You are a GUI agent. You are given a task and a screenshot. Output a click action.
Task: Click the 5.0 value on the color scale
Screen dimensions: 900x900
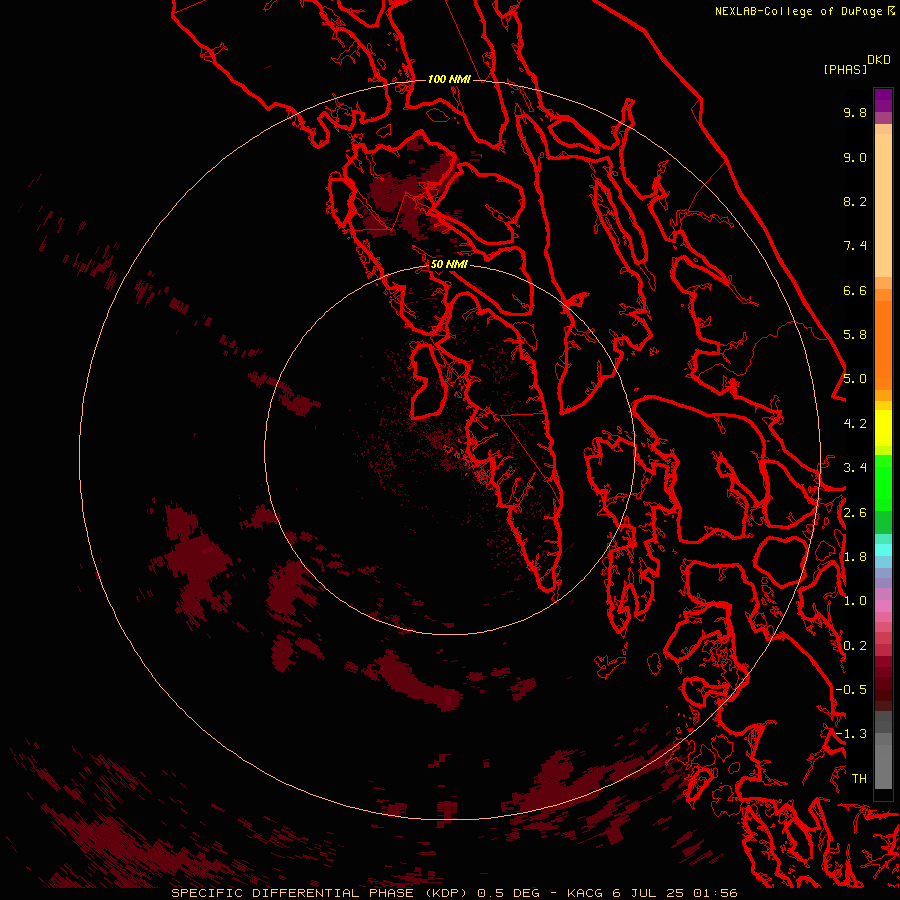coord(855,379)
